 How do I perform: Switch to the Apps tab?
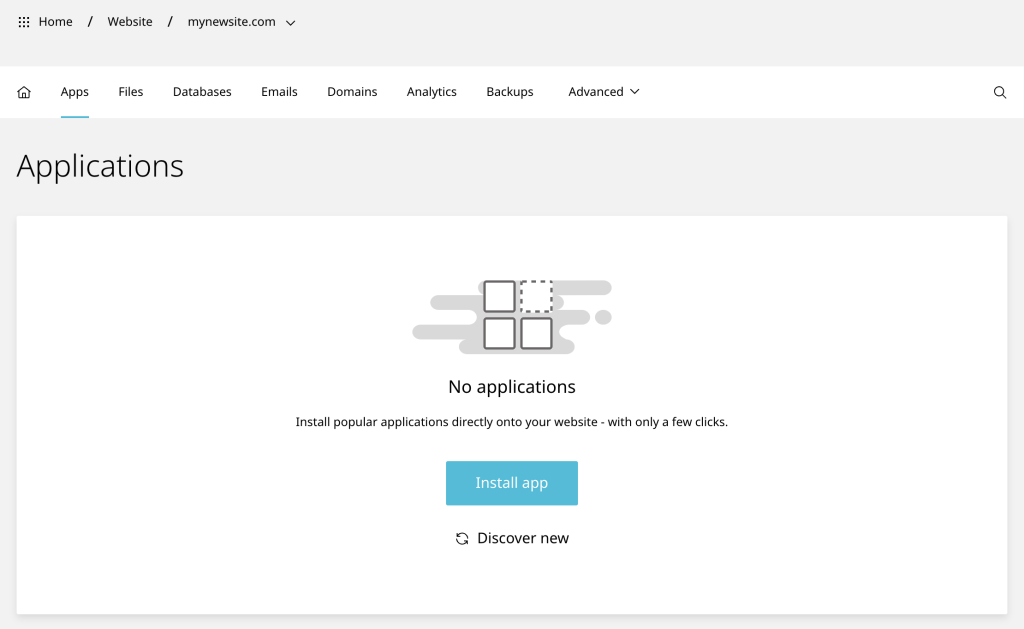pyautogui.click(x=74, y=92)
